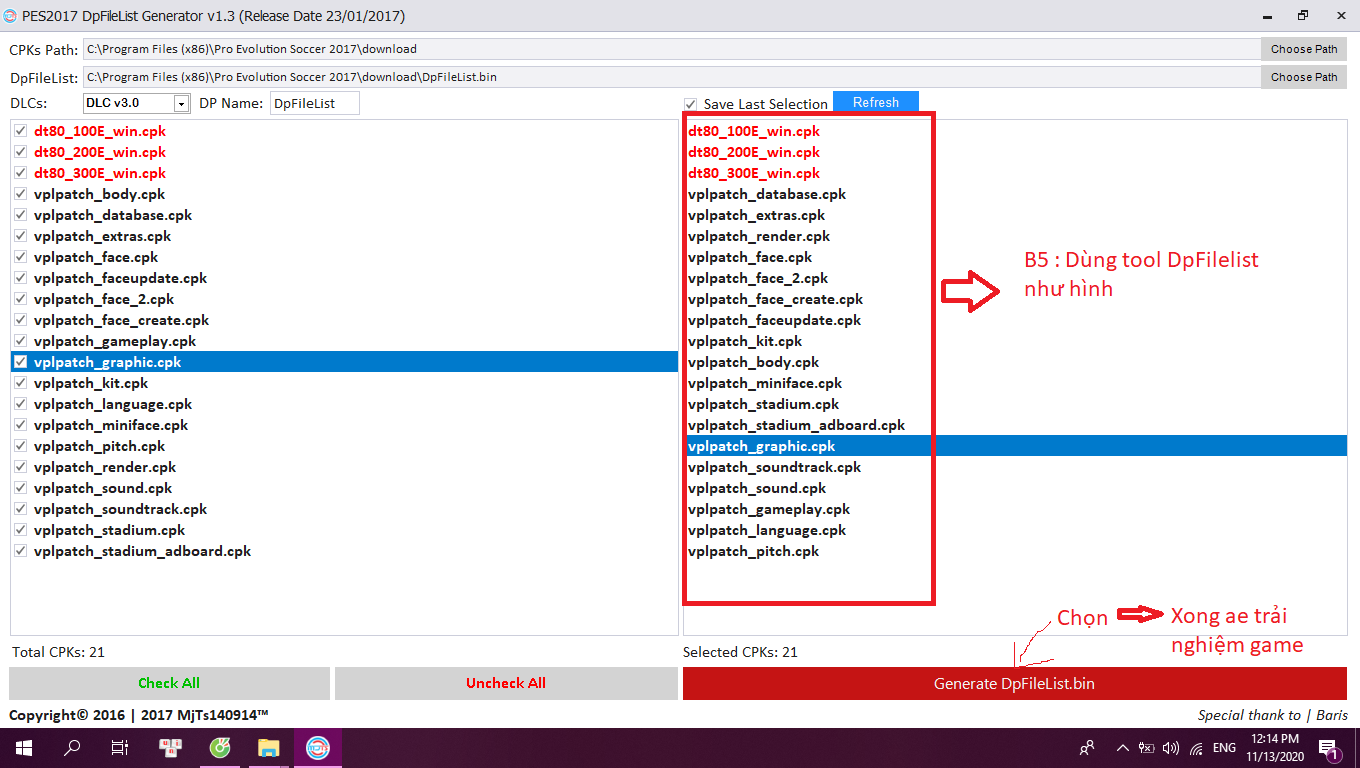
Task: Uncheck vplpatch_face.cpk checkbox
Action: click(20, 257)
